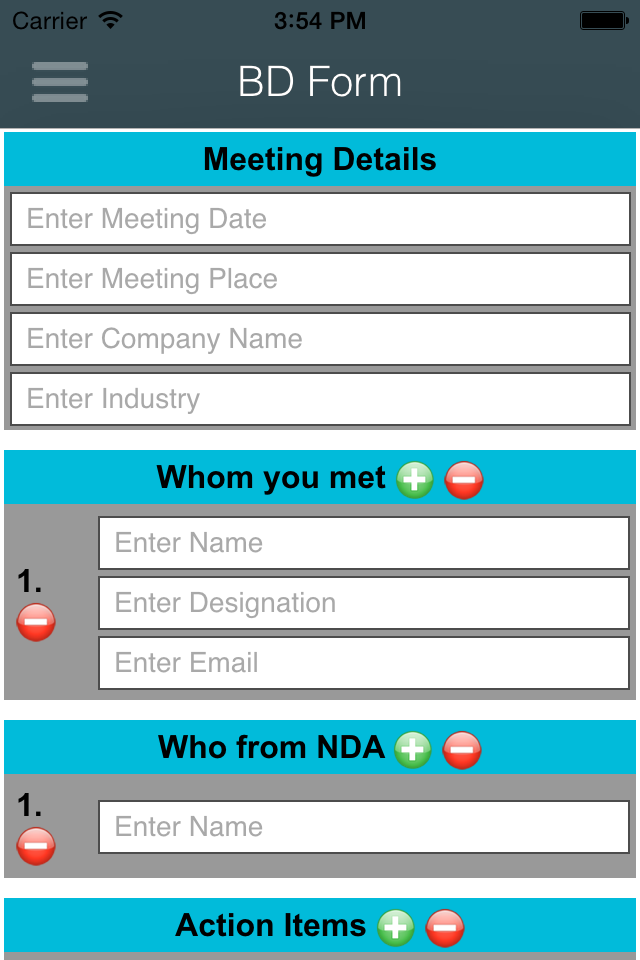The image size is (640, 960).
Task: Add a new Action Items entry
Action: pos(396,927)
